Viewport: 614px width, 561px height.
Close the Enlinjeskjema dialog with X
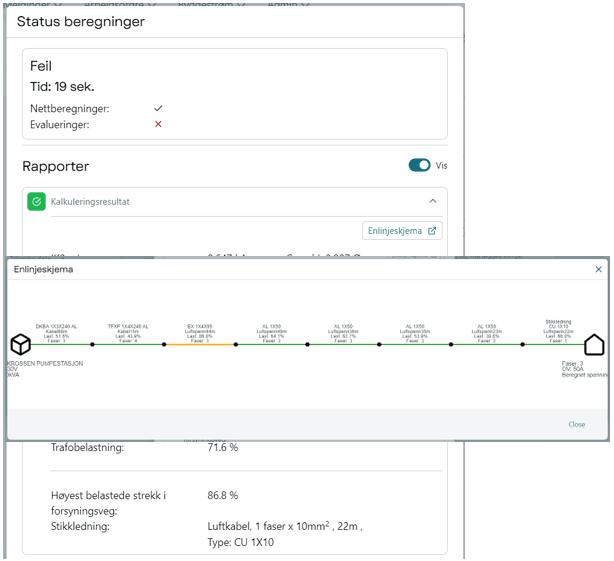598,269
